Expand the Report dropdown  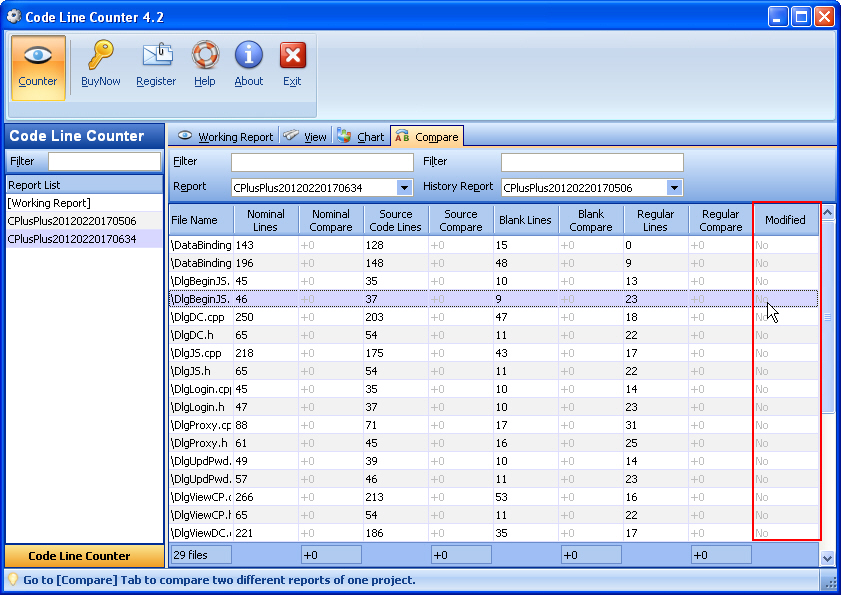point(404,187)
